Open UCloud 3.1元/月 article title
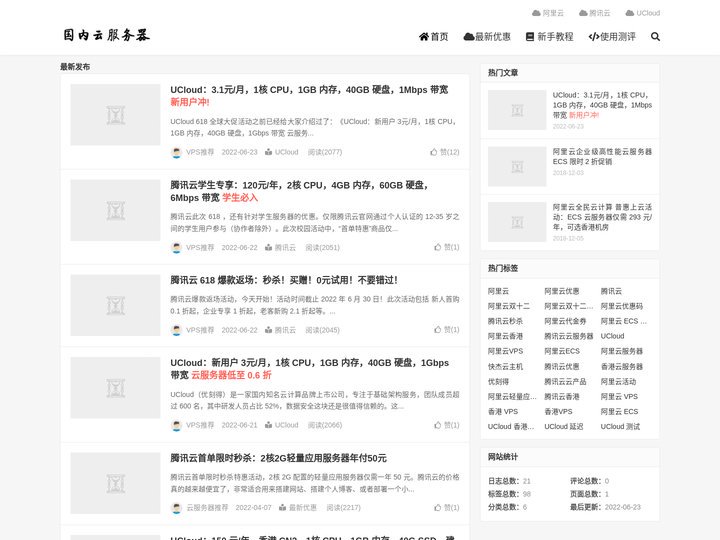This screenshot has width=720, height=540. pyautogui.click(x=309, y=96)
